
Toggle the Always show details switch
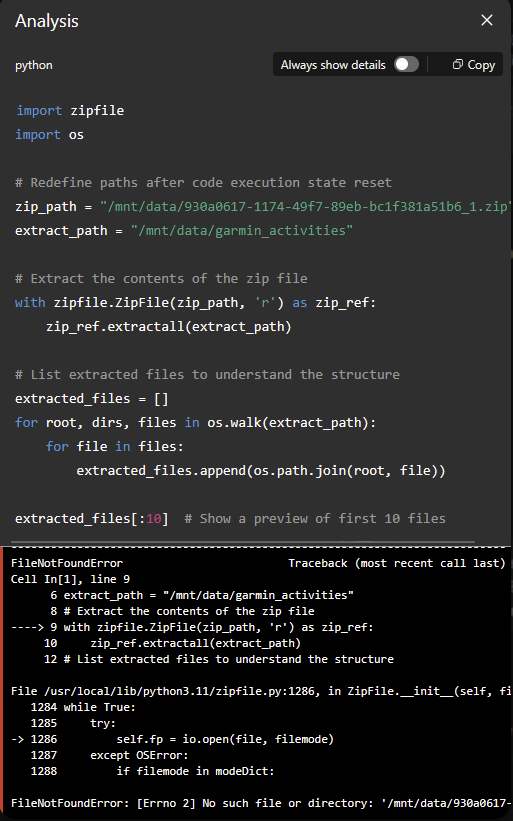pyautogui.click(x=407, y=64)
